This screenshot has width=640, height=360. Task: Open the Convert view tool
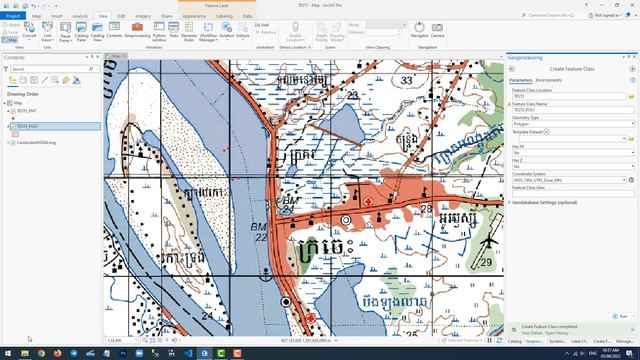pos(29,31)
